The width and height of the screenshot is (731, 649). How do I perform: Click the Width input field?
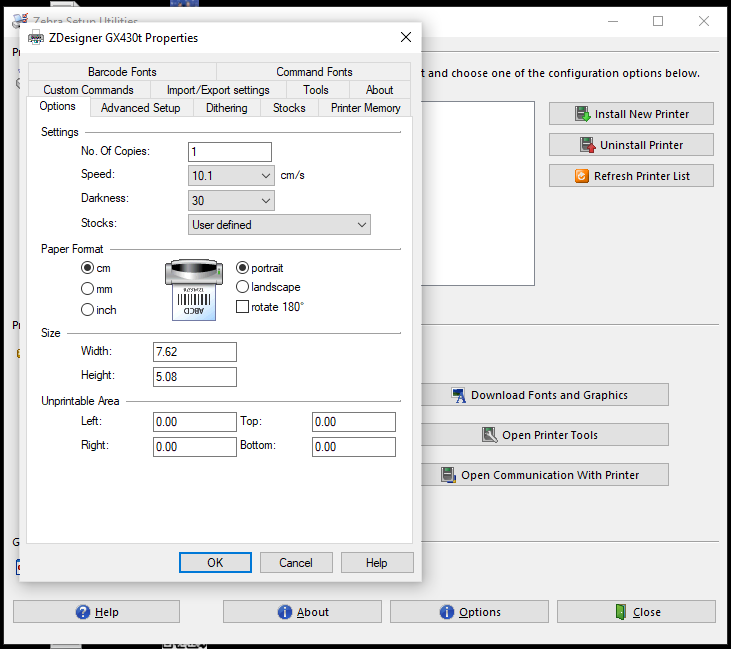[195, 352]
